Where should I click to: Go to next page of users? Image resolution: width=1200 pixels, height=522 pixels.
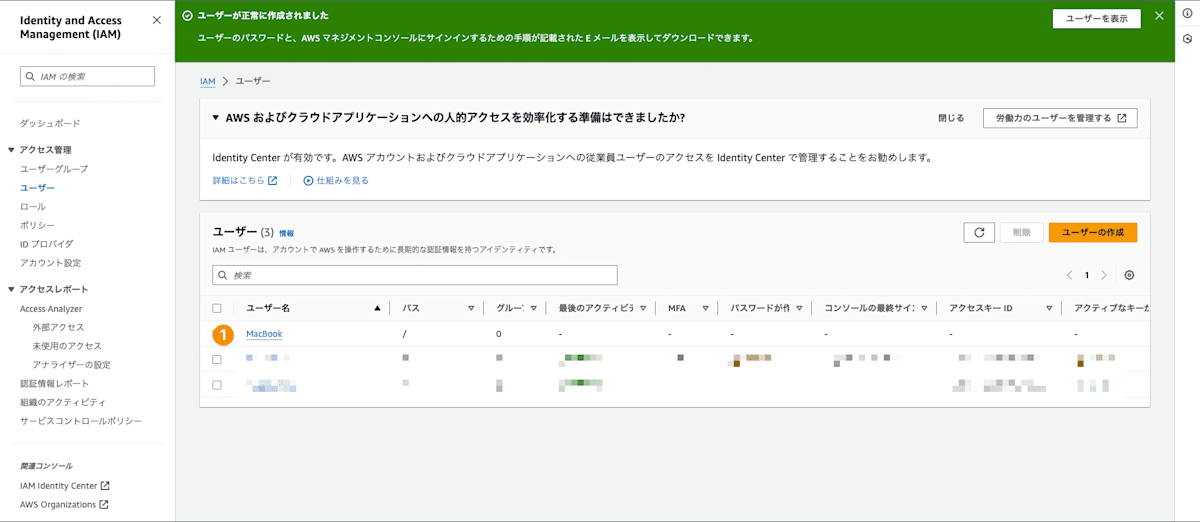pos(1104,275)
